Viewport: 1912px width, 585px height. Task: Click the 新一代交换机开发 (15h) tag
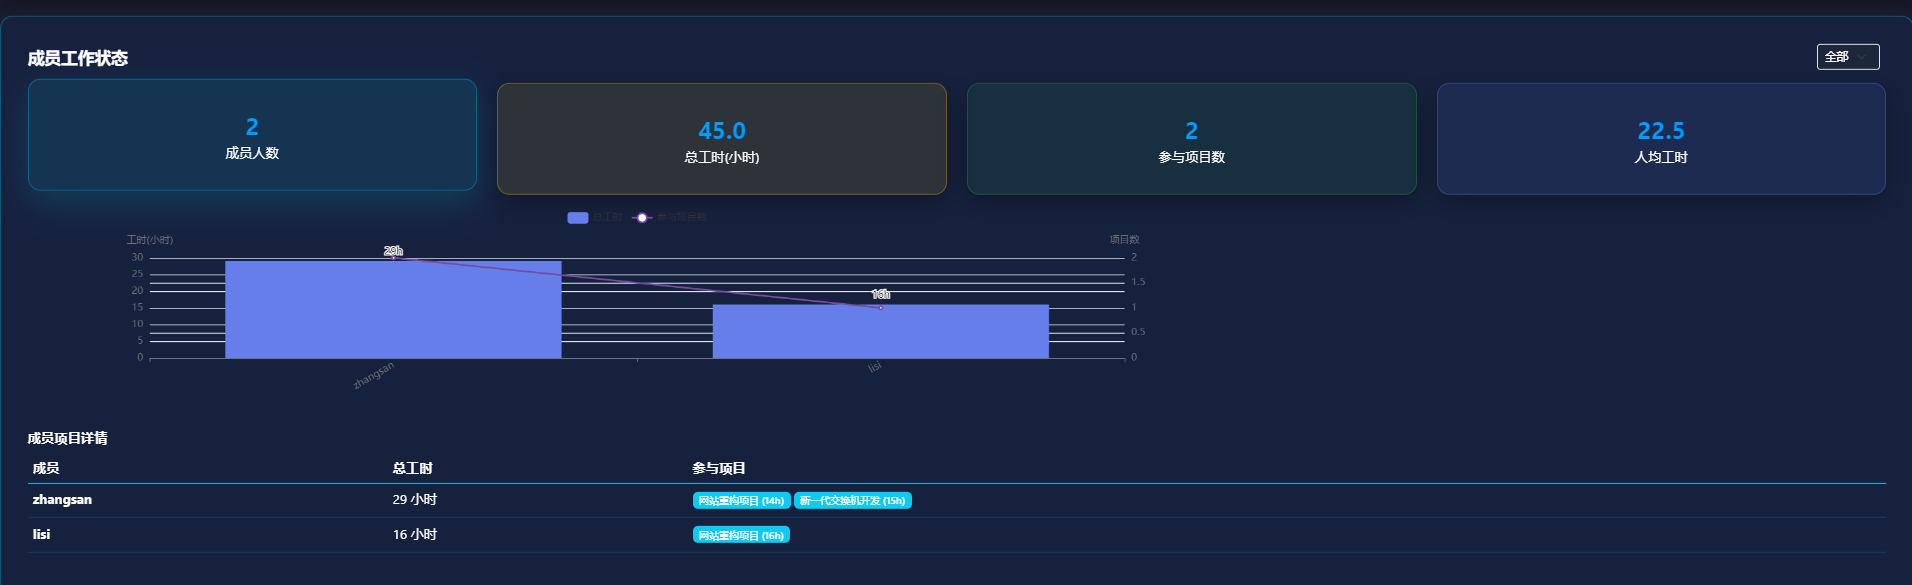click(x=852, y=500)
